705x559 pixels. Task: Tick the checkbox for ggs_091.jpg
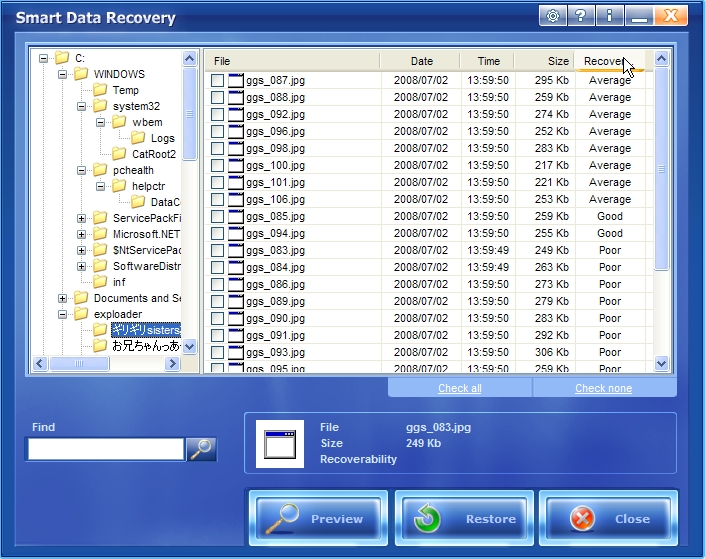[217, 335]
